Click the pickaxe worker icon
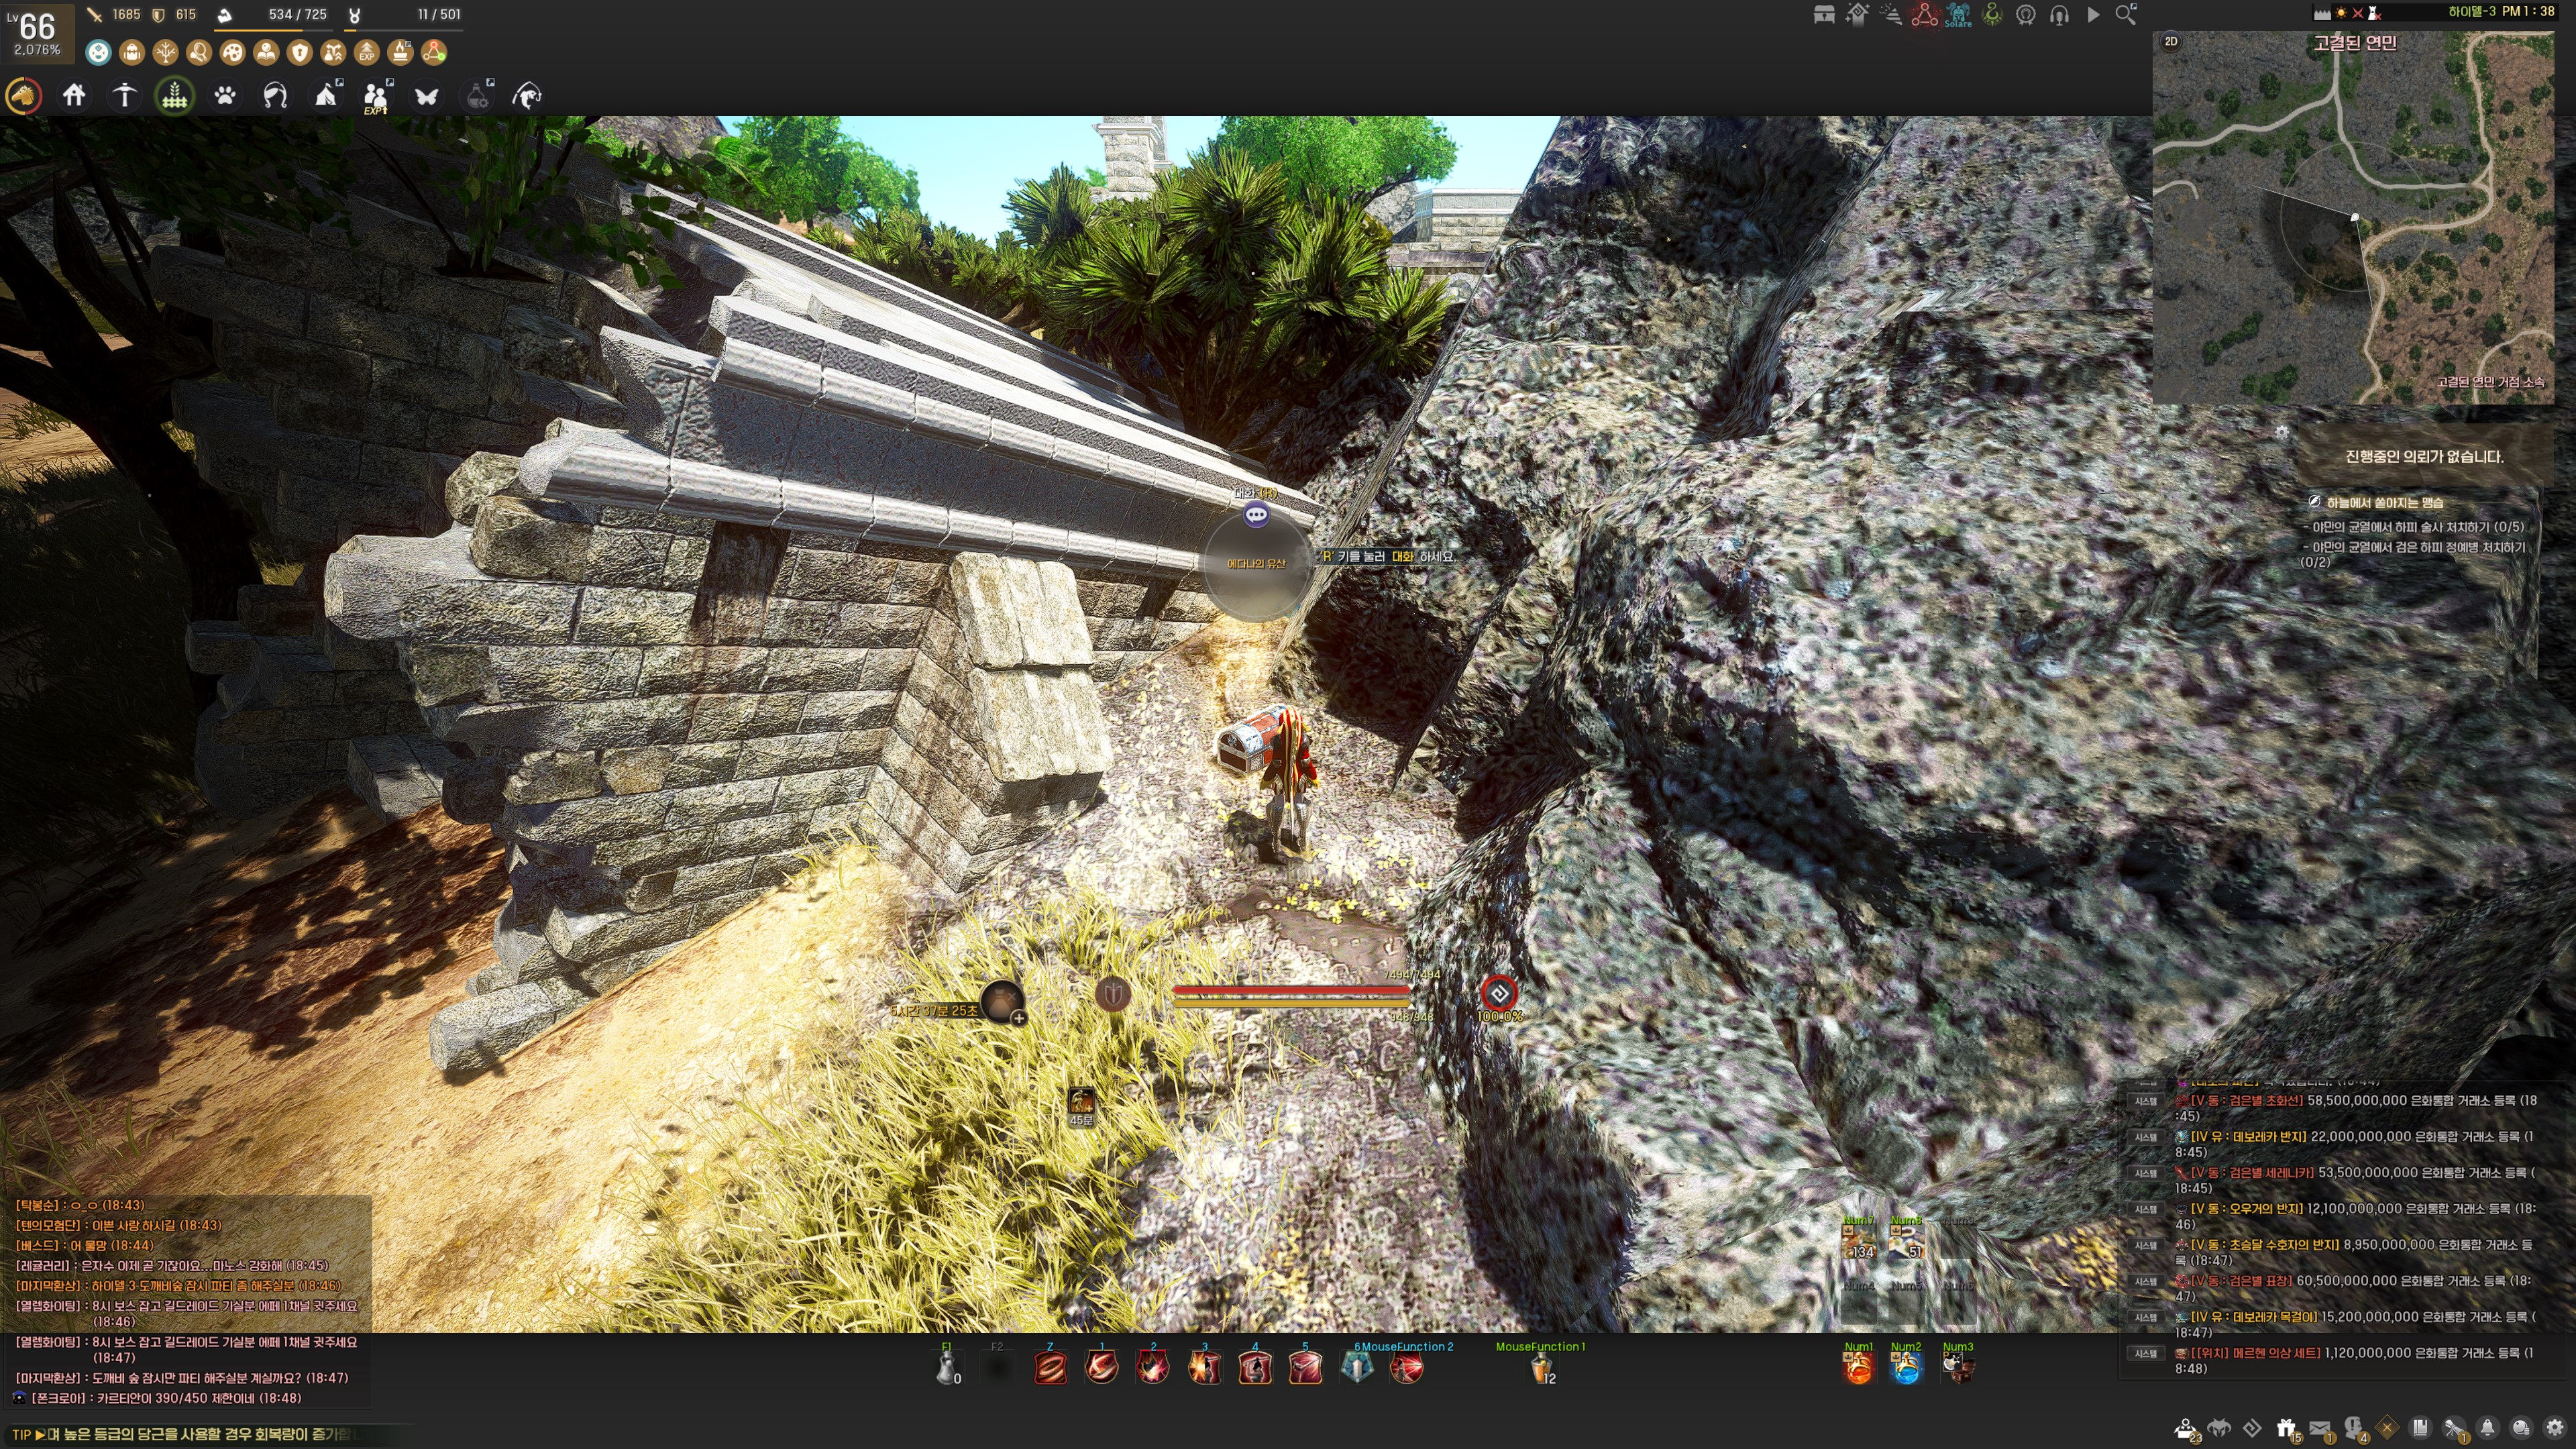Viewport: 2576px width, 1449px height. tap(124, 96)
